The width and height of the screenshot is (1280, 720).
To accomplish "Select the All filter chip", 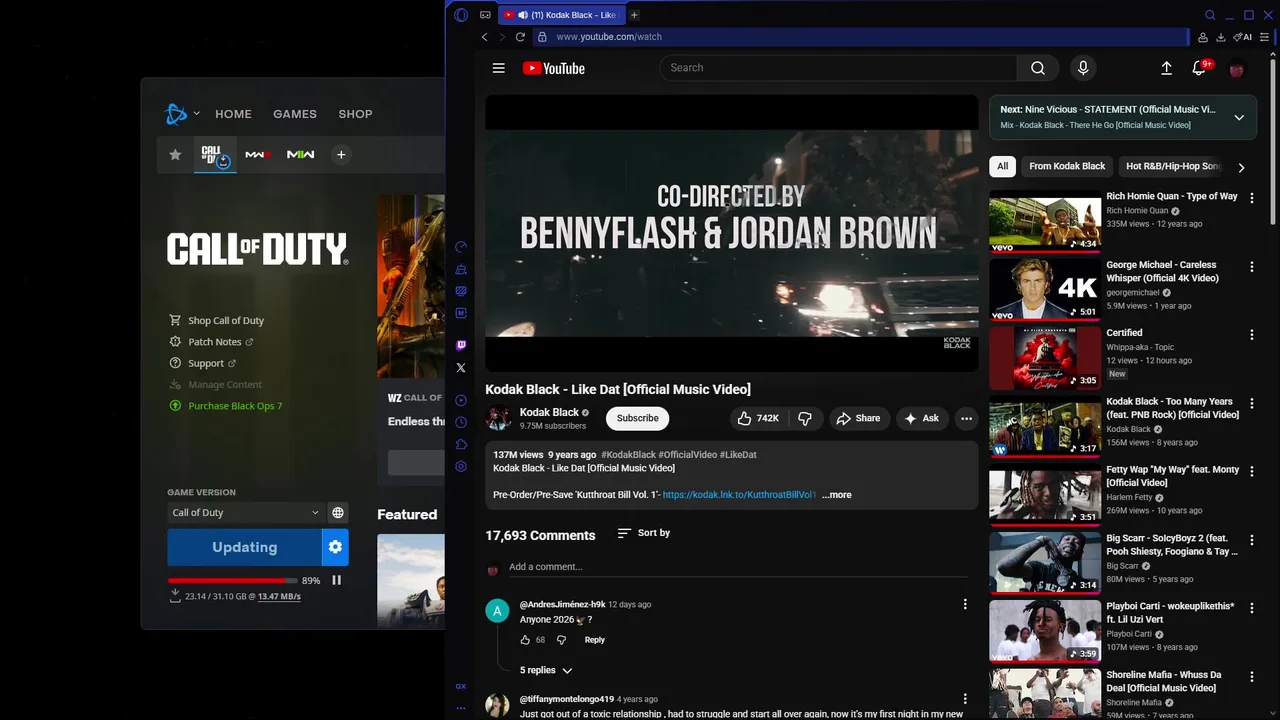I will pos(1002,166).
